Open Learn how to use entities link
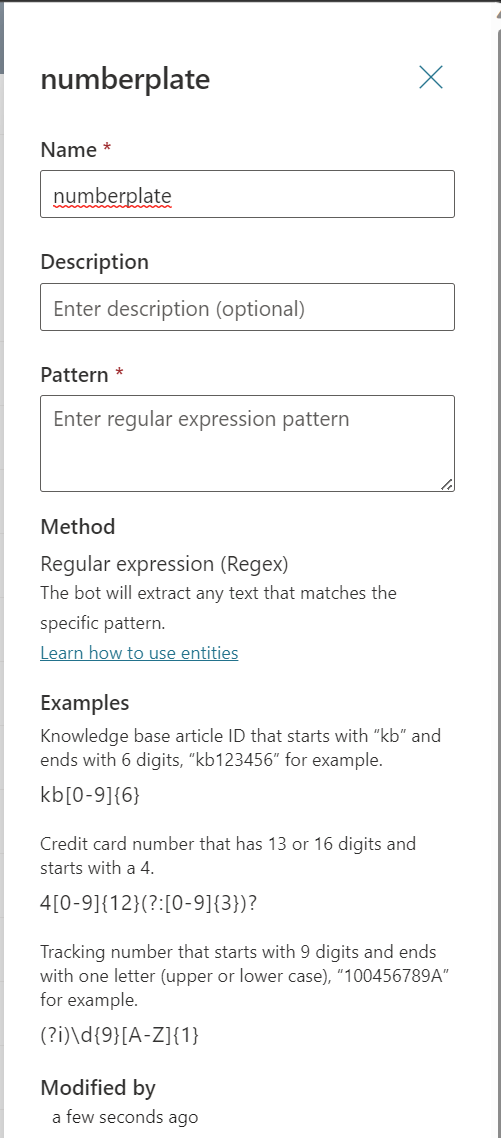The image size is (501, 1138). [x=139, y=652]
